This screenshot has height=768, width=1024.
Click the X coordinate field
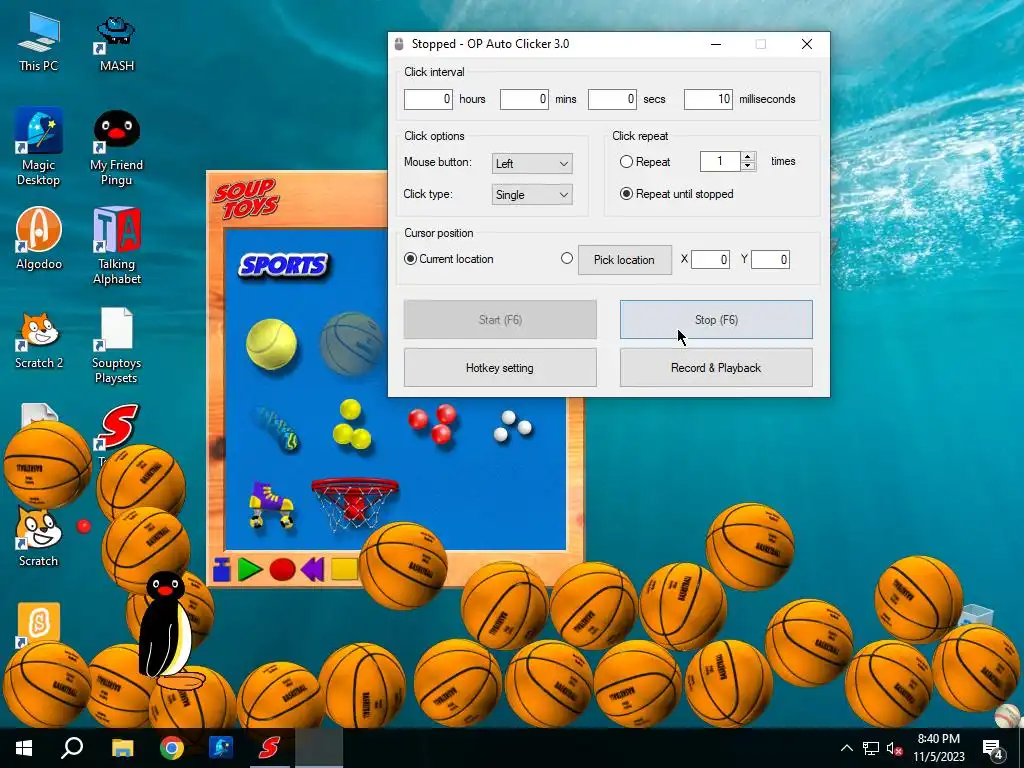tap(711, 259)
